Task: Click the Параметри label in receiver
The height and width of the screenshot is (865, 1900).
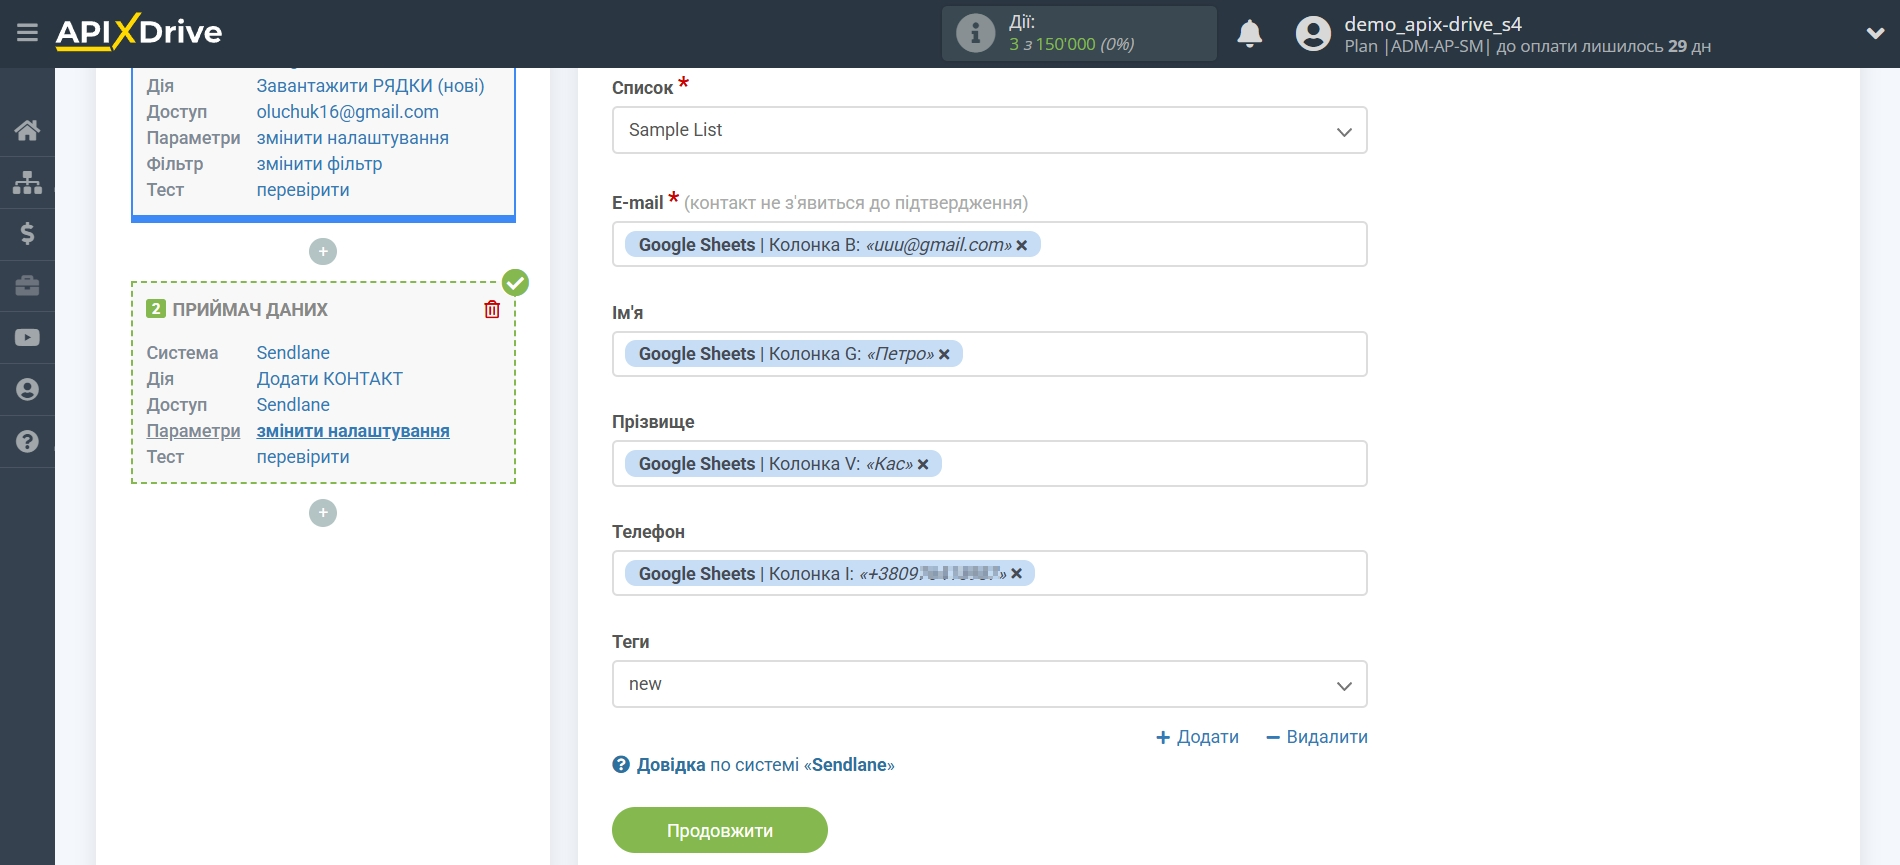Action: [193, 431]
